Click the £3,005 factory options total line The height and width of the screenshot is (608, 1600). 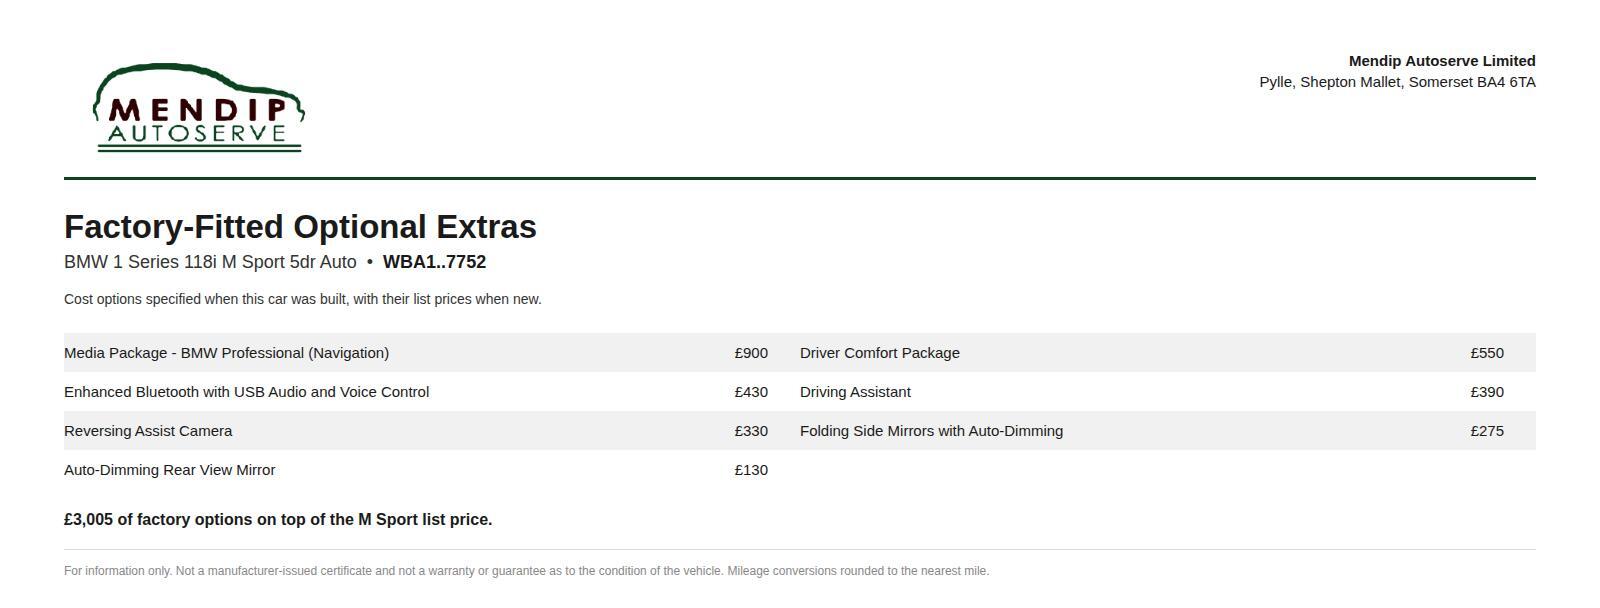coord(278,520)
